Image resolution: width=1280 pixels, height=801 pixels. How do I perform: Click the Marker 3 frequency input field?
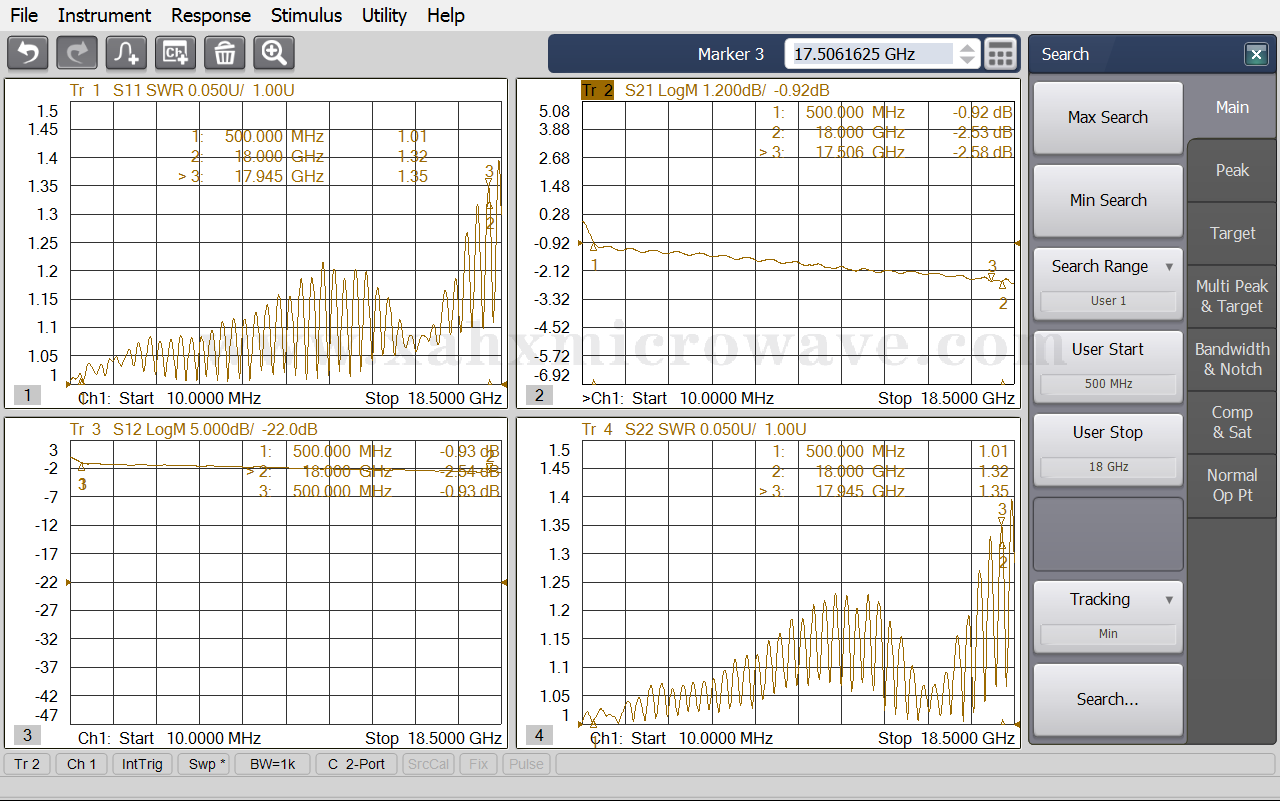(x=870, y=54)
